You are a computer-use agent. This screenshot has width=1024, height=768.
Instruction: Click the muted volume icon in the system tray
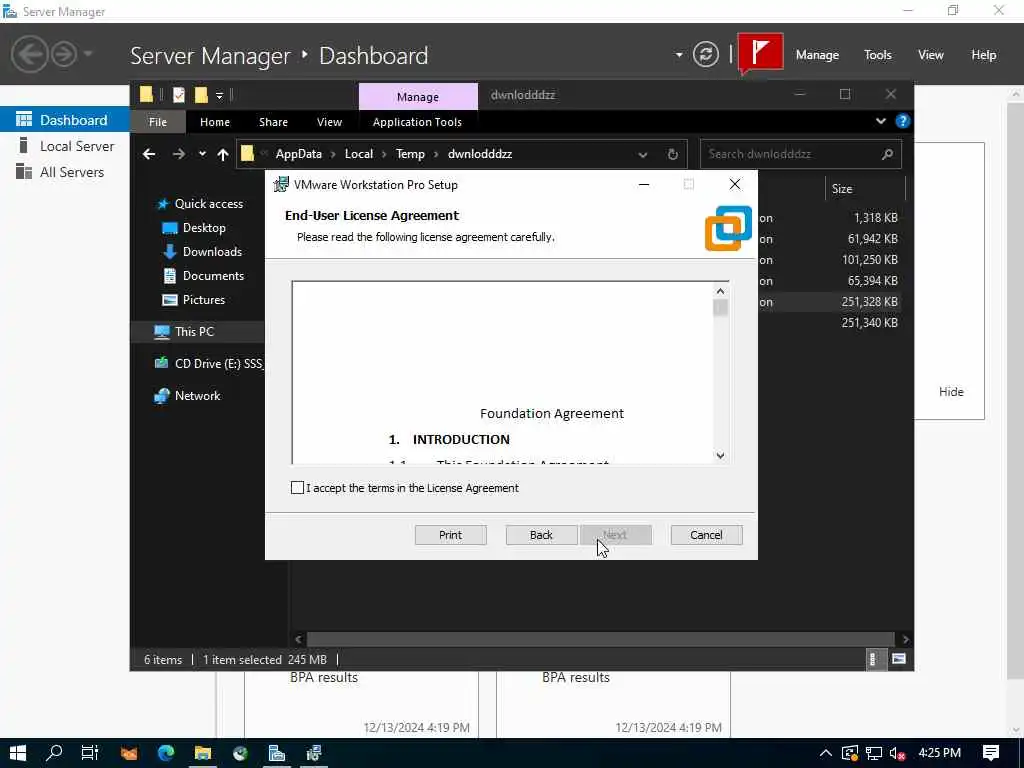click(x=898, y=753)
